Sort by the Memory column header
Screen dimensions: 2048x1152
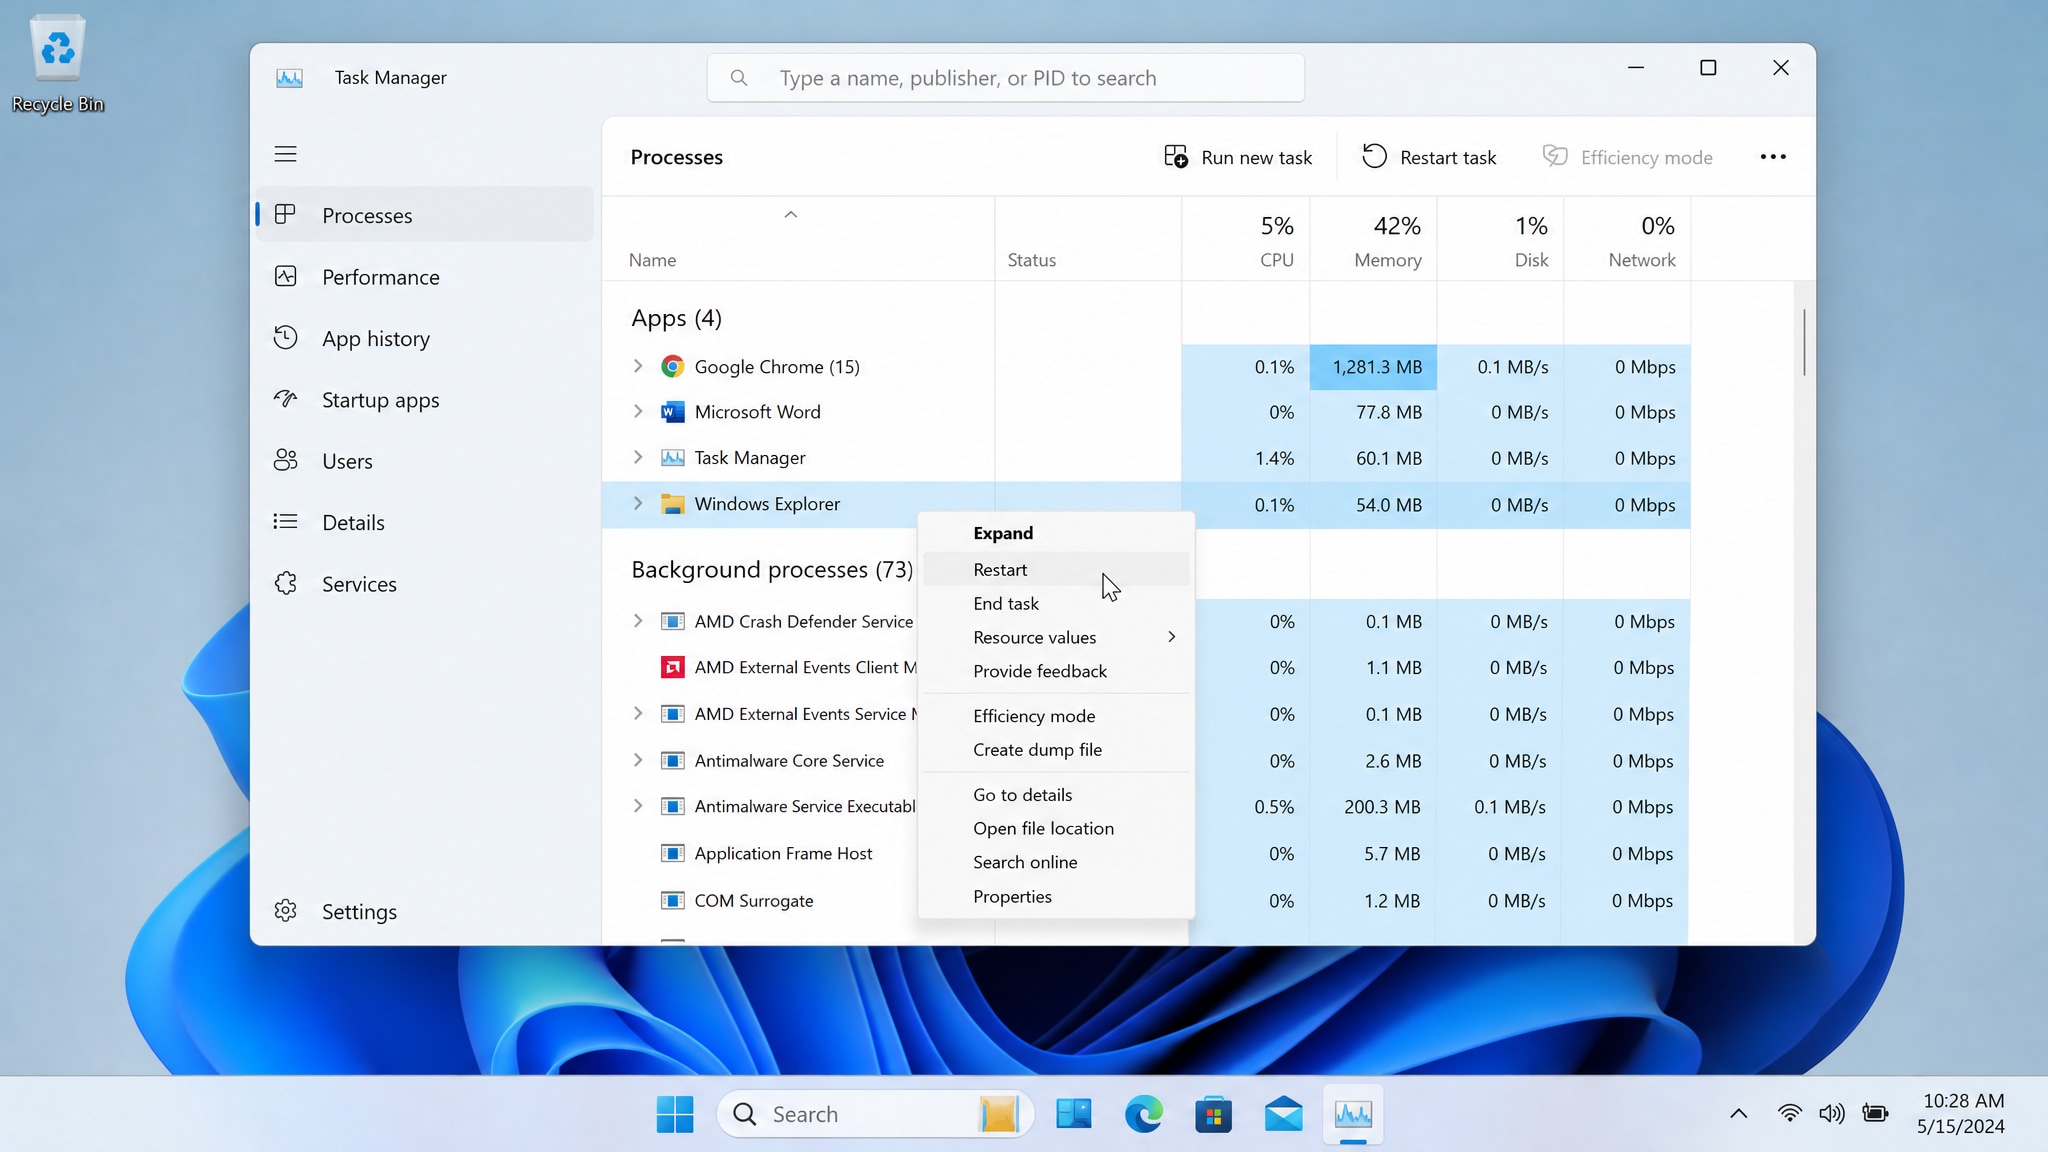point(1374,239)
